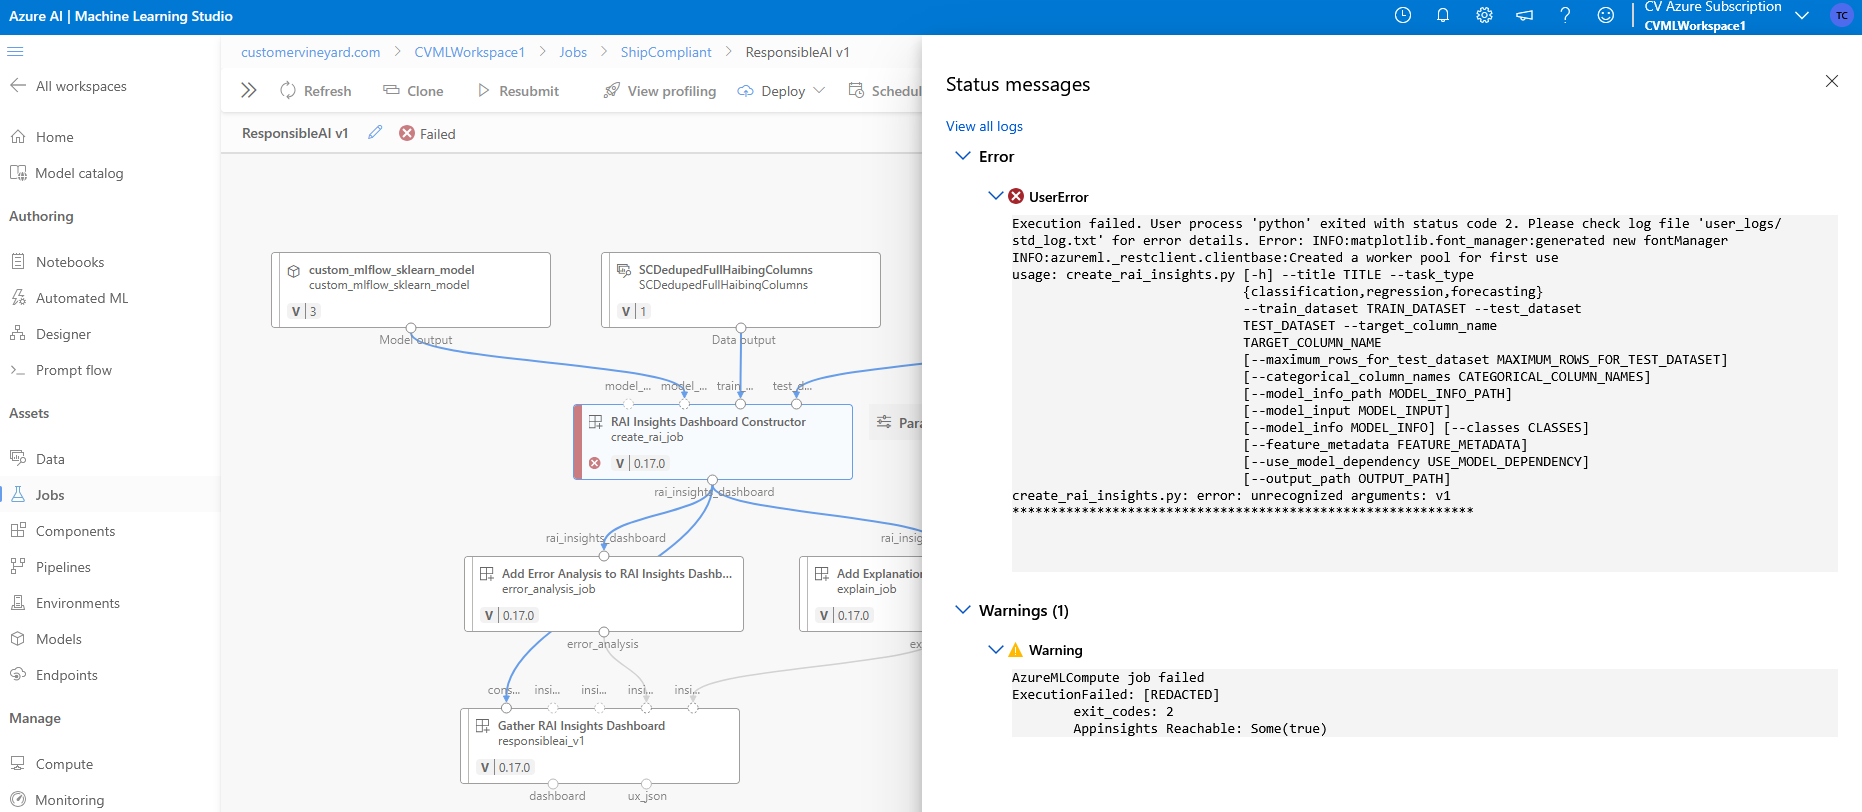
Task: Expand the CV Azure Subscription workspace switcher
Action: tap(1802, 15)
